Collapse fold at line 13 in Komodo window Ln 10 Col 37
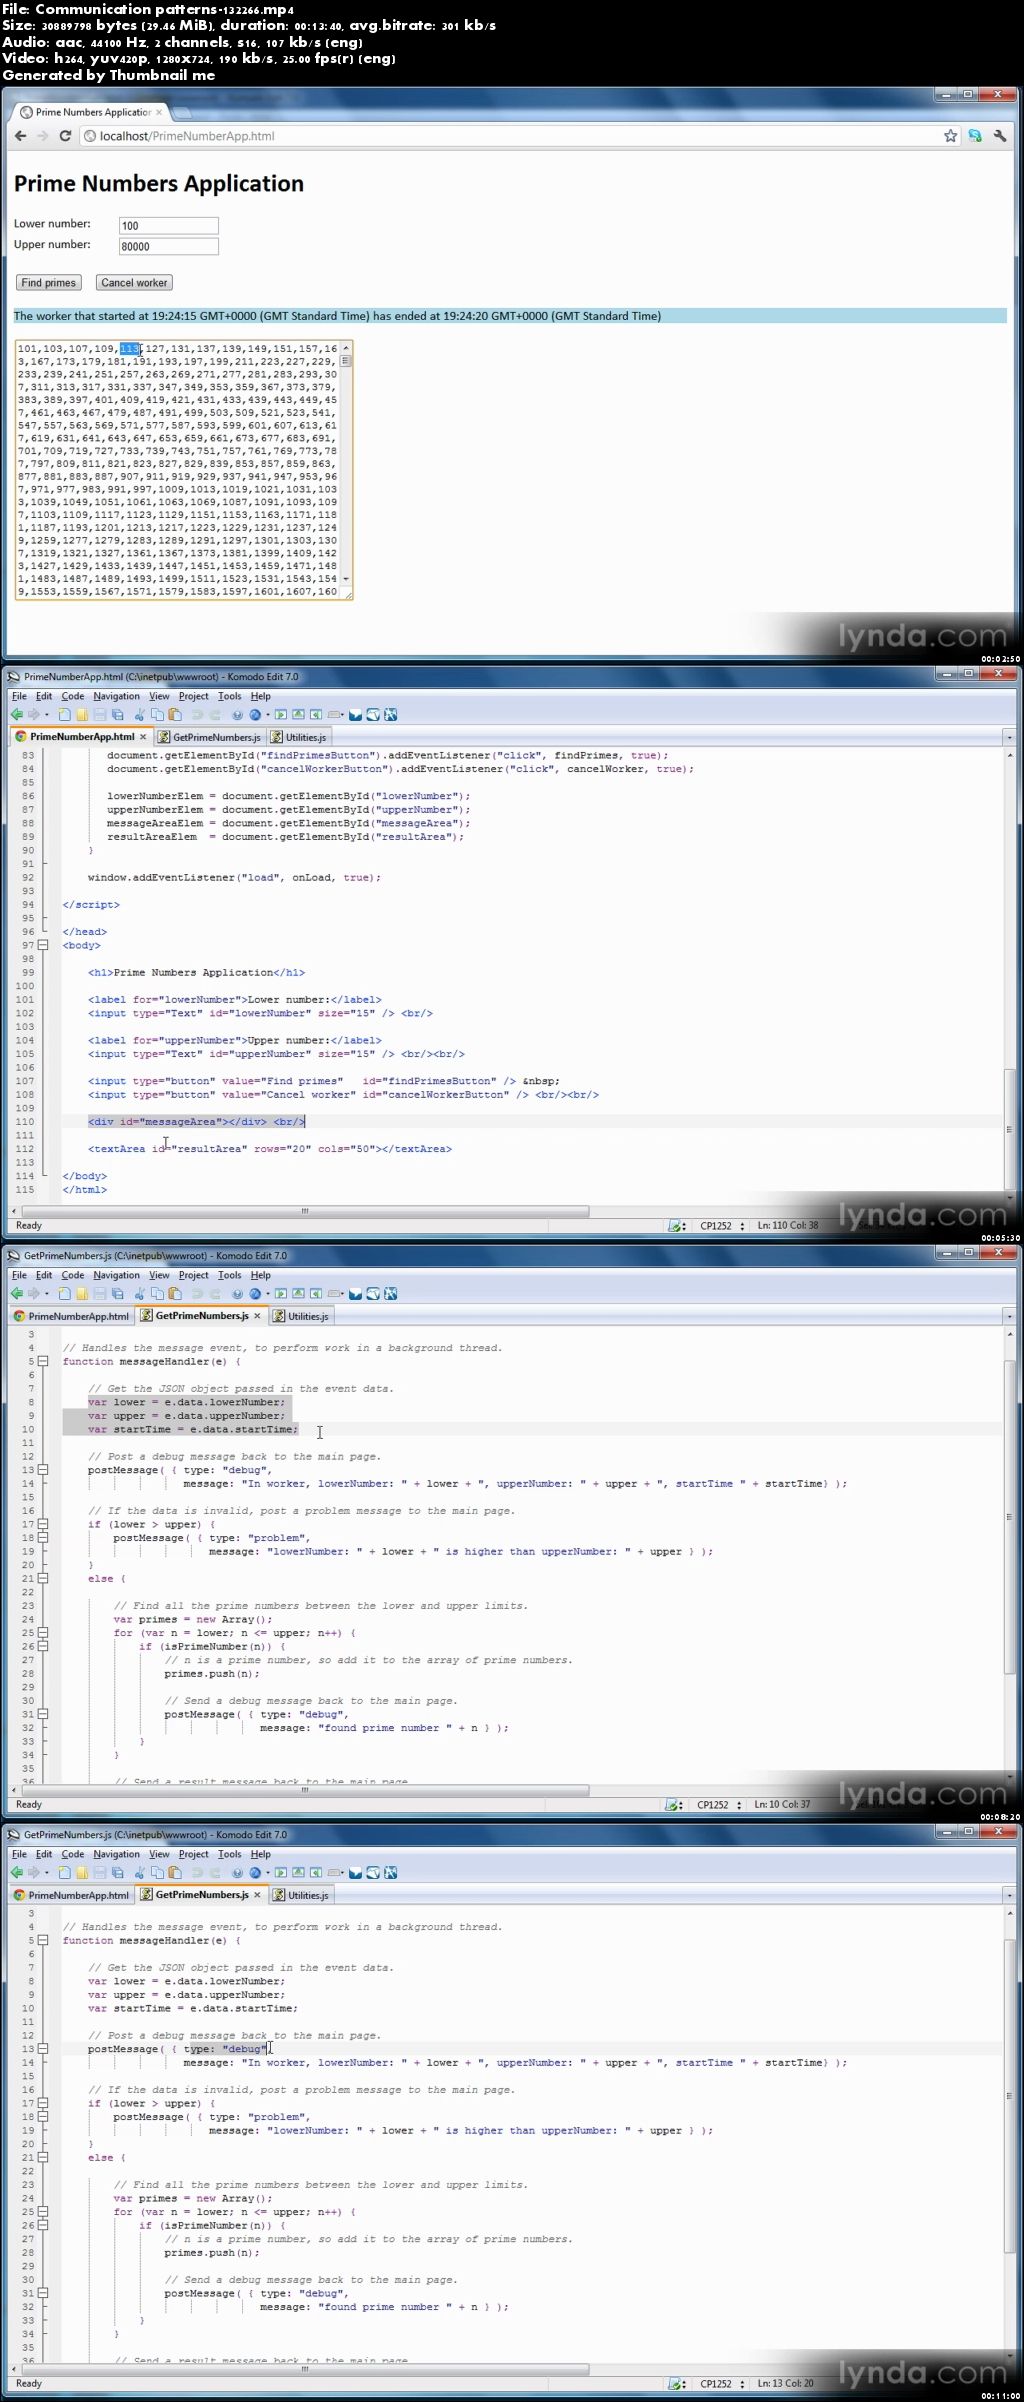Viewport: 1024px width, 2402px height. [x=43, y=1470]
